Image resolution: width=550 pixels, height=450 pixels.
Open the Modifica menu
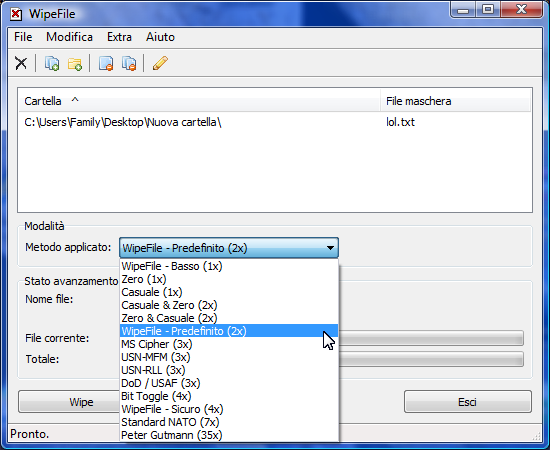coord(69,37)
